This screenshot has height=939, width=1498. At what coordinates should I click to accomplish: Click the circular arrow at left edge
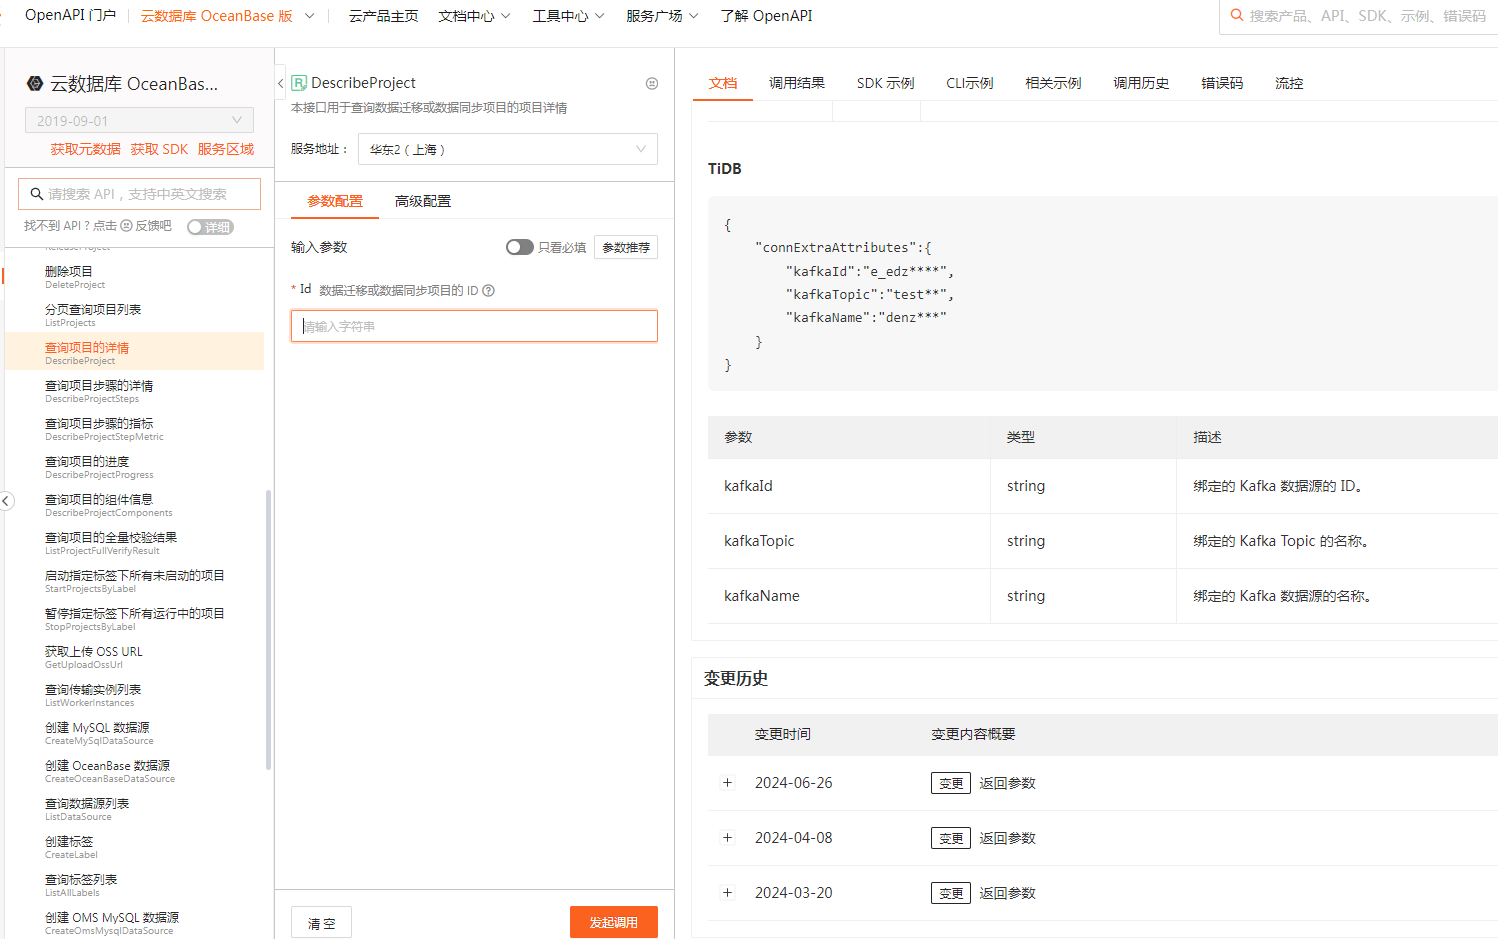click(x=6, y=501)
